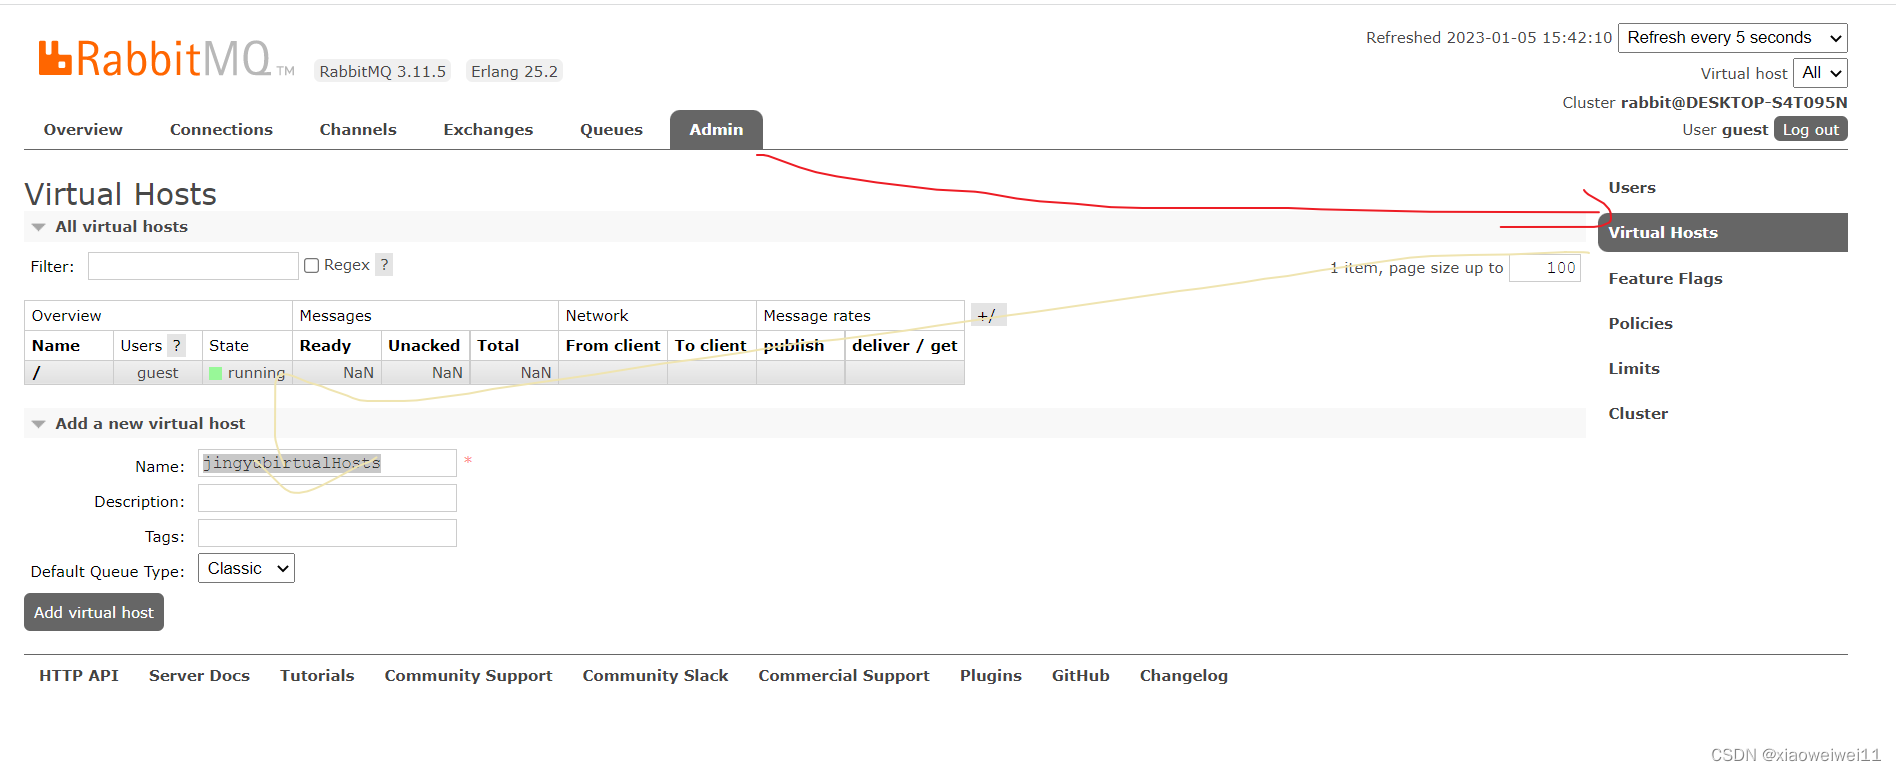Click the RabbitMQ logo
Screen dimensions: 1896x771
165,59
